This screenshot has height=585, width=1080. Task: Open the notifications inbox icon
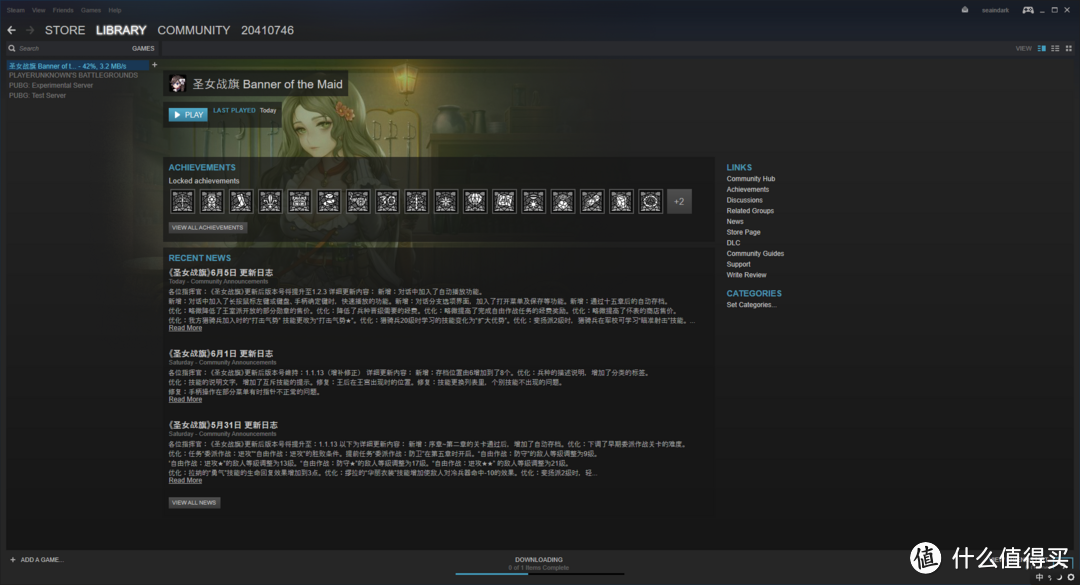coord(965,10)
